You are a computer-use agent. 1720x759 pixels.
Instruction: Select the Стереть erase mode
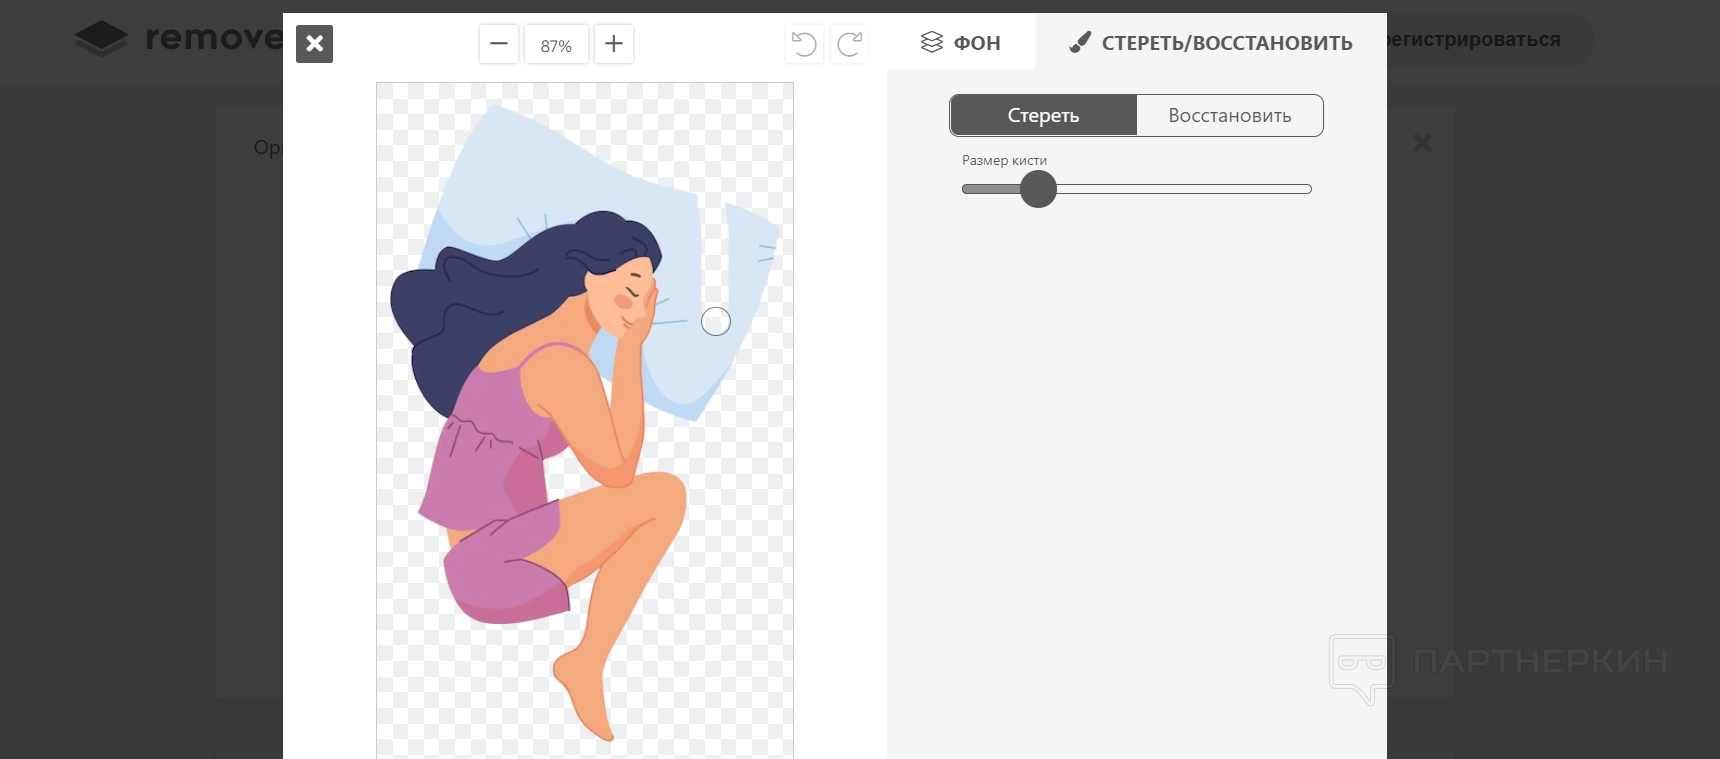1043,116
